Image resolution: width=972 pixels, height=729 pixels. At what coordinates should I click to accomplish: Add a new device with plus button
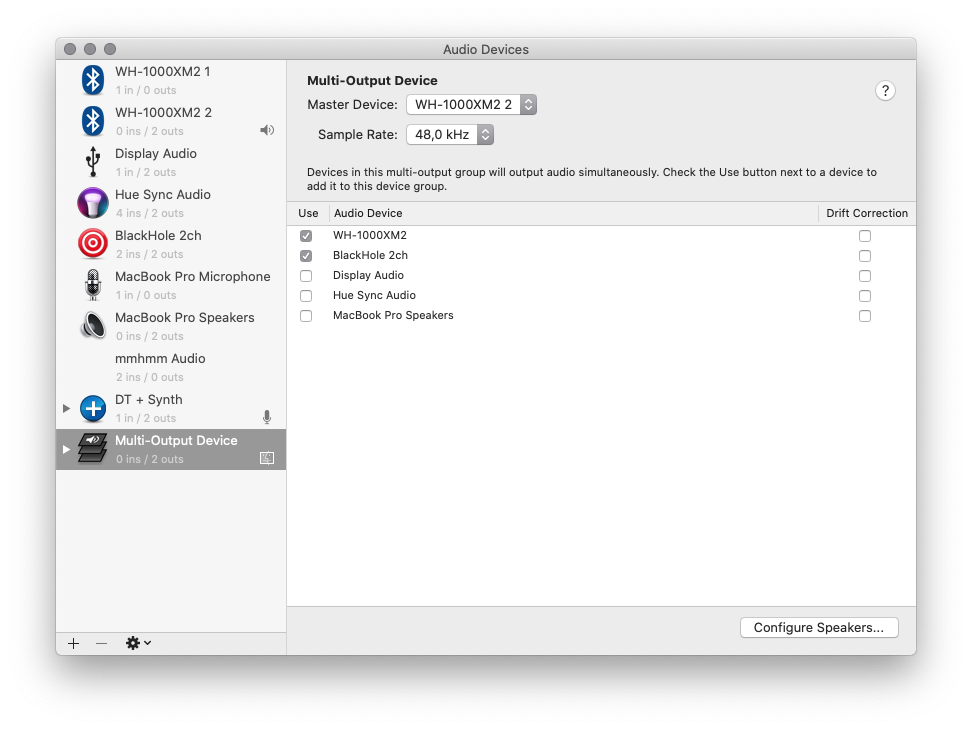point(73,643)
